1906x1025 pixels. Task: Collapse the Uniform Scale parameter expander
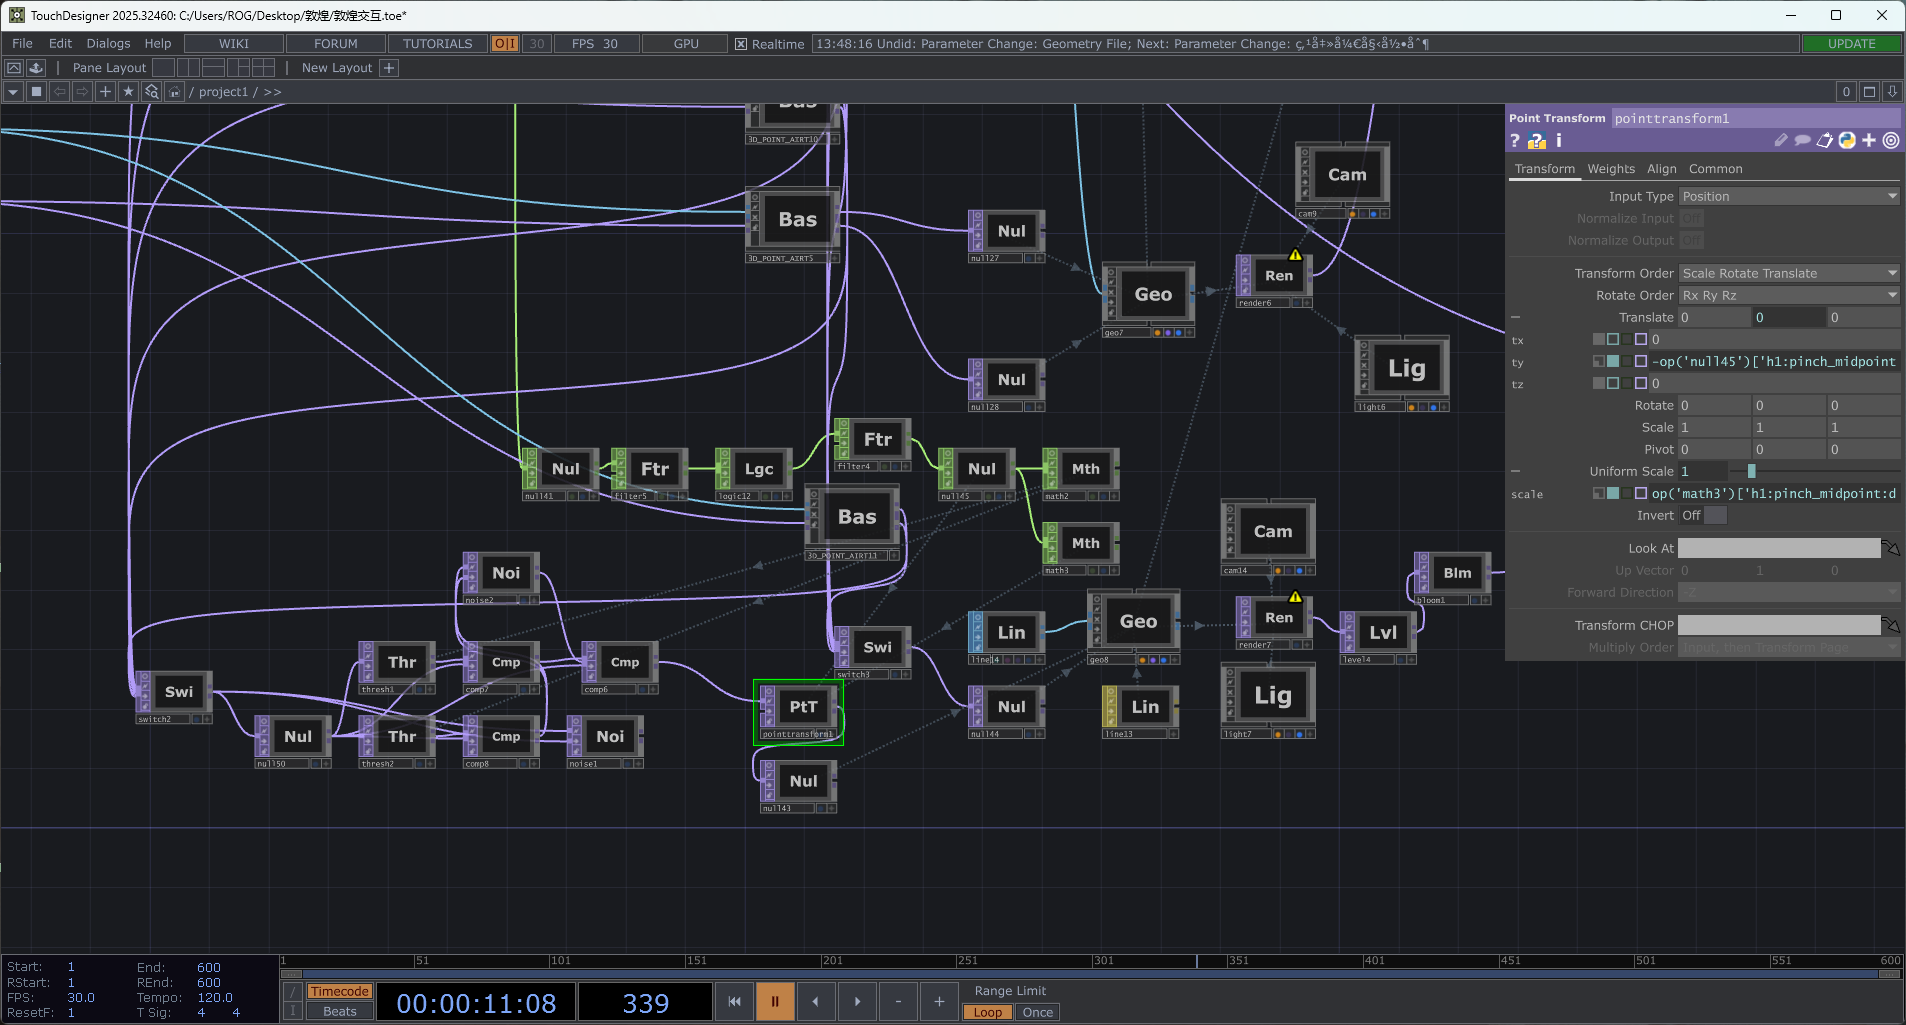click(1516, 472)
